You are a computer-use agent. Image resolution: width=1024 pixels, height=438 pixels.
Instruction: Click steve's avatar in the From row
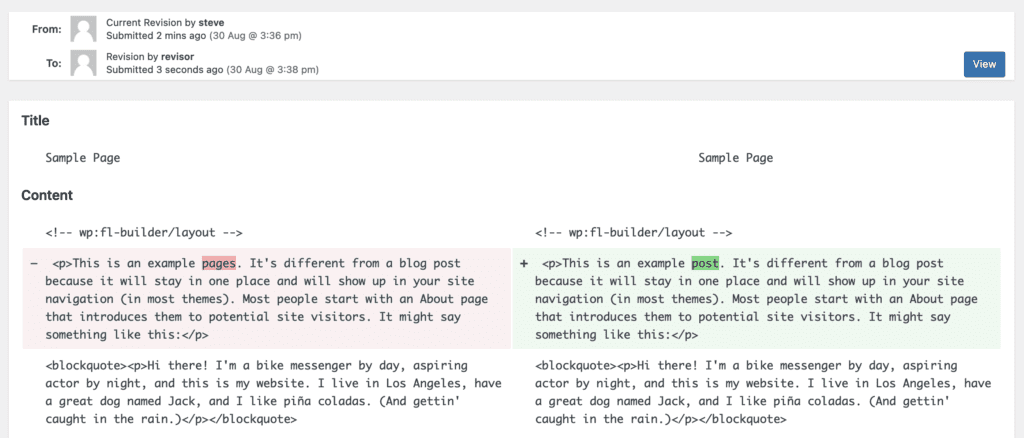pyautogui.click(x=85, y=28)
